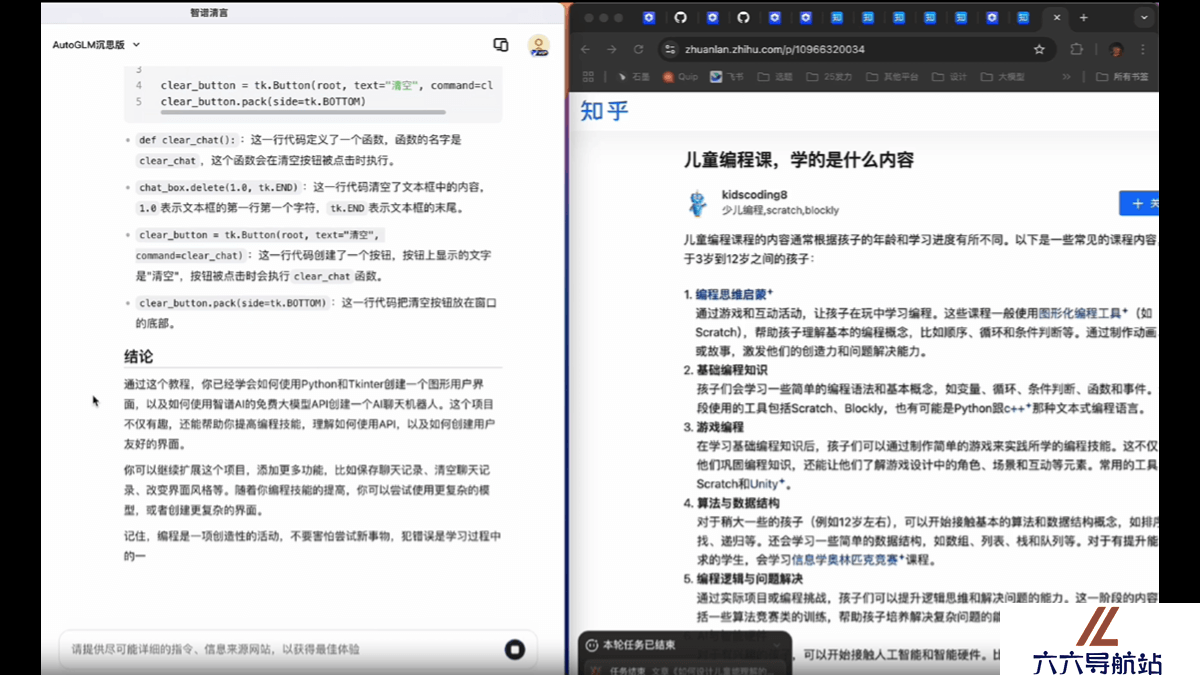
Task: Open a new browser tab
Action: [x=1084, y=18]
